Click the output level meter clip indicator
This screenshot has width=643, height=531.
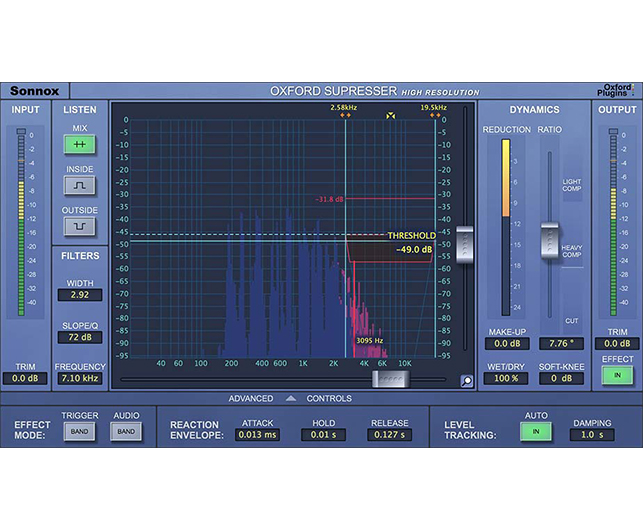(x=613, y=131)
